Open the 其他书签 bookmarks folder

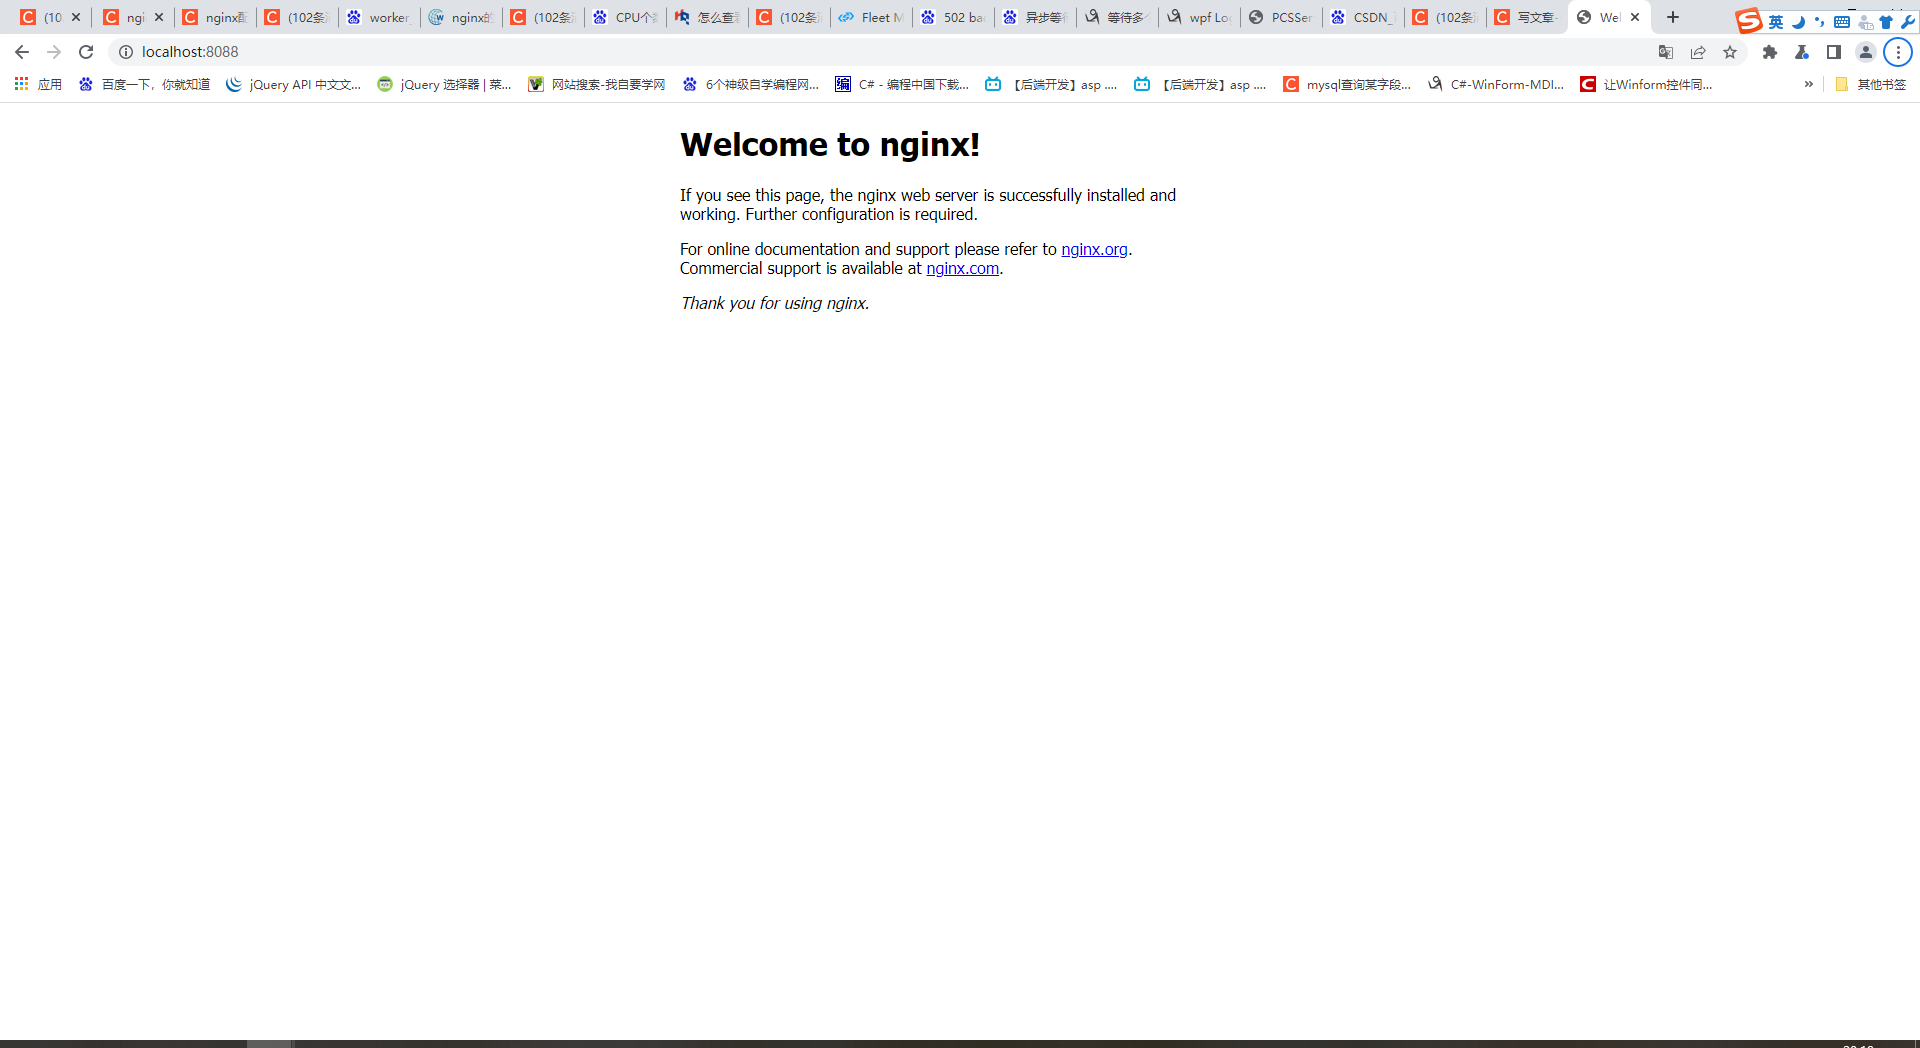coord(1871,84)
